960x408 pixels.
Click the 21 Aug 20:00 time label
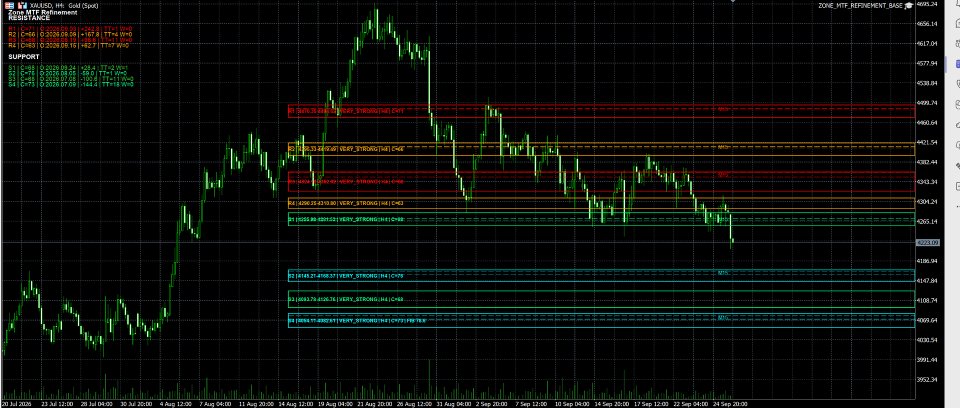377,404
